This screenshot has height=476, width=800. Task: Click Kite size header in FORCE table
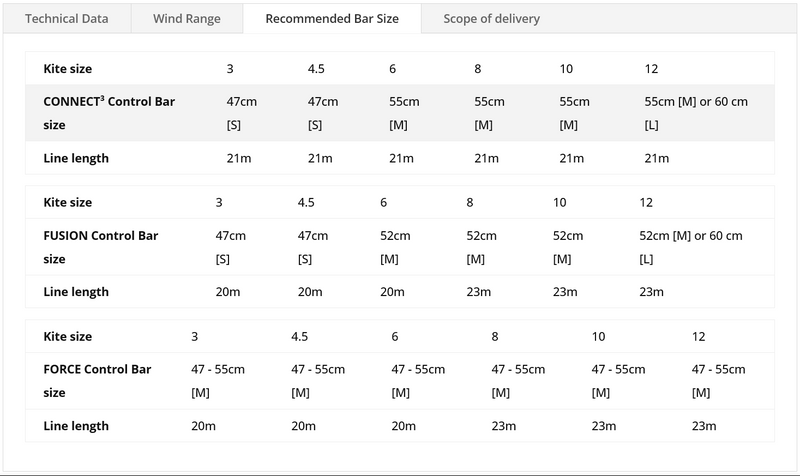68,336
